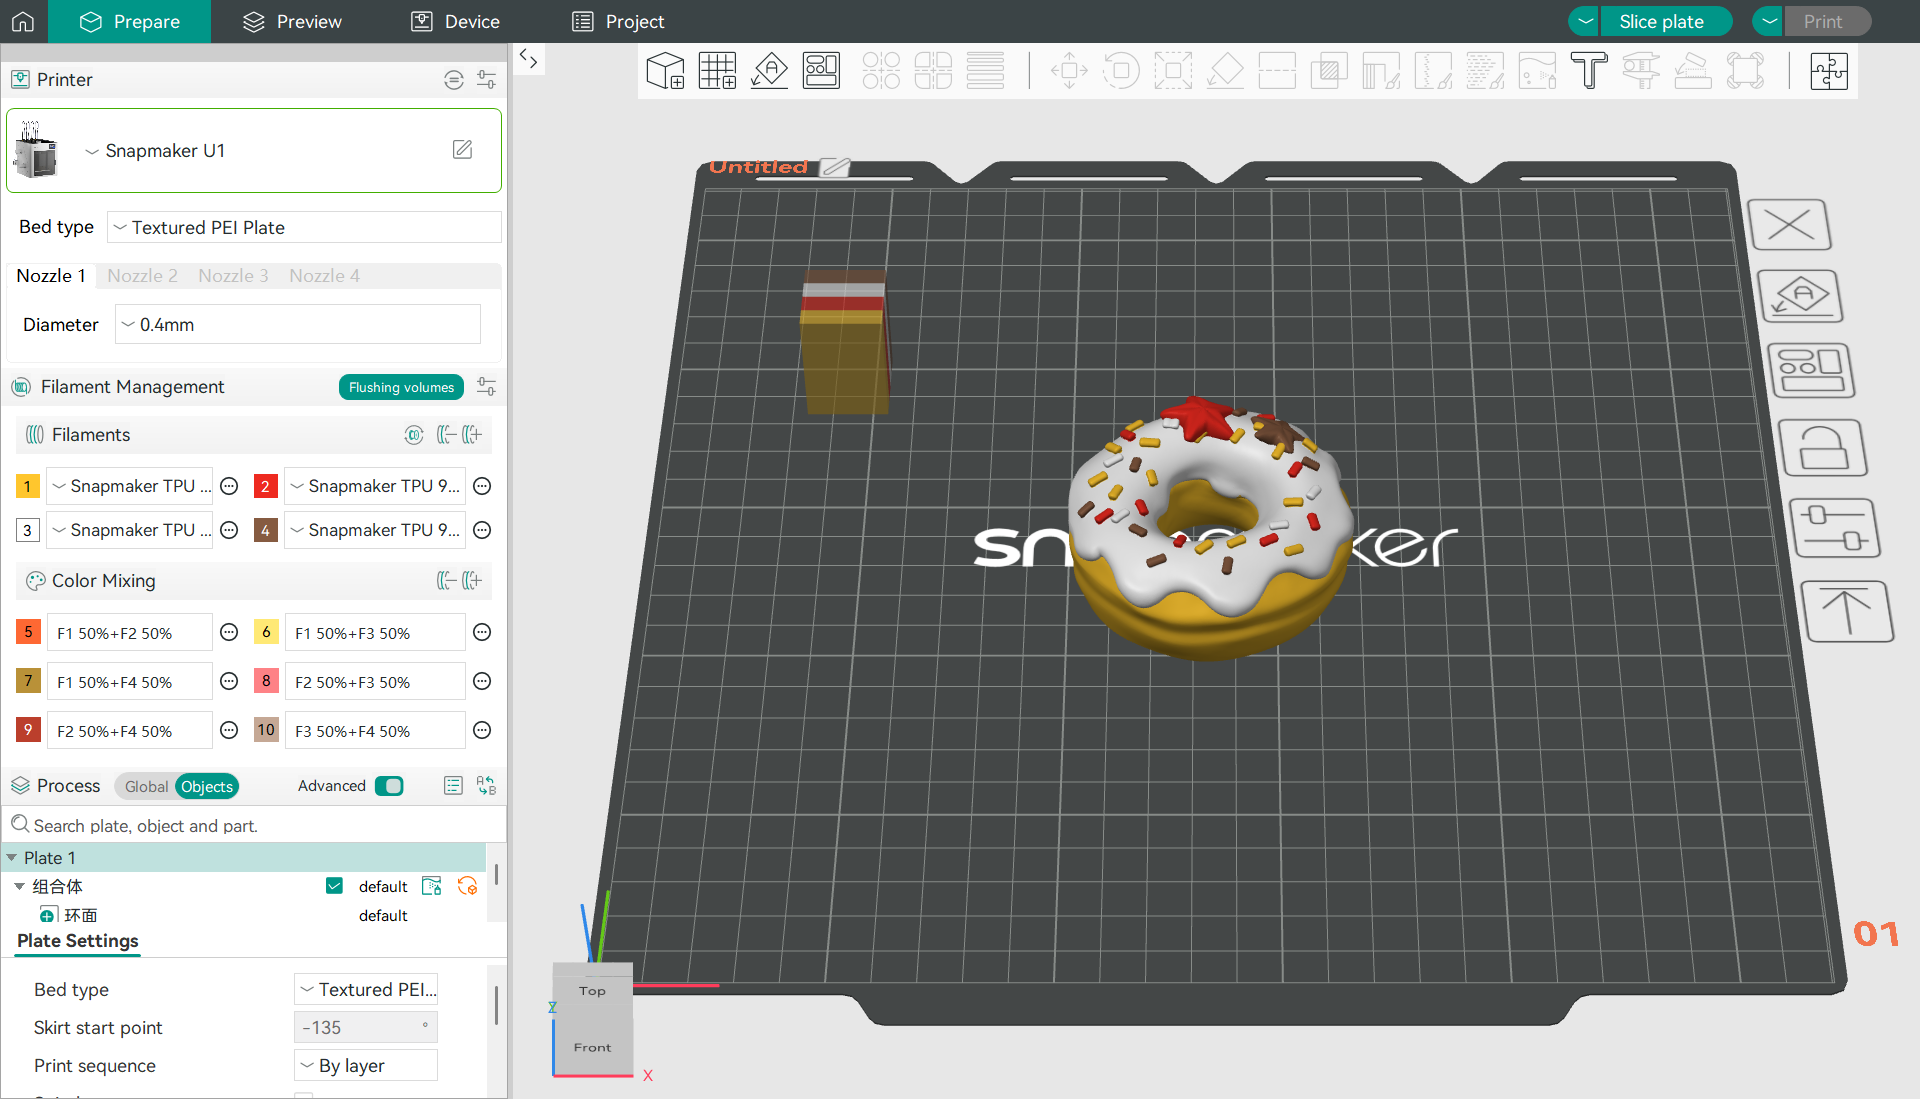Click the remove plate X icon
The width and height of the screenshot is (1920, 1099).
(x=1790, y=224)
